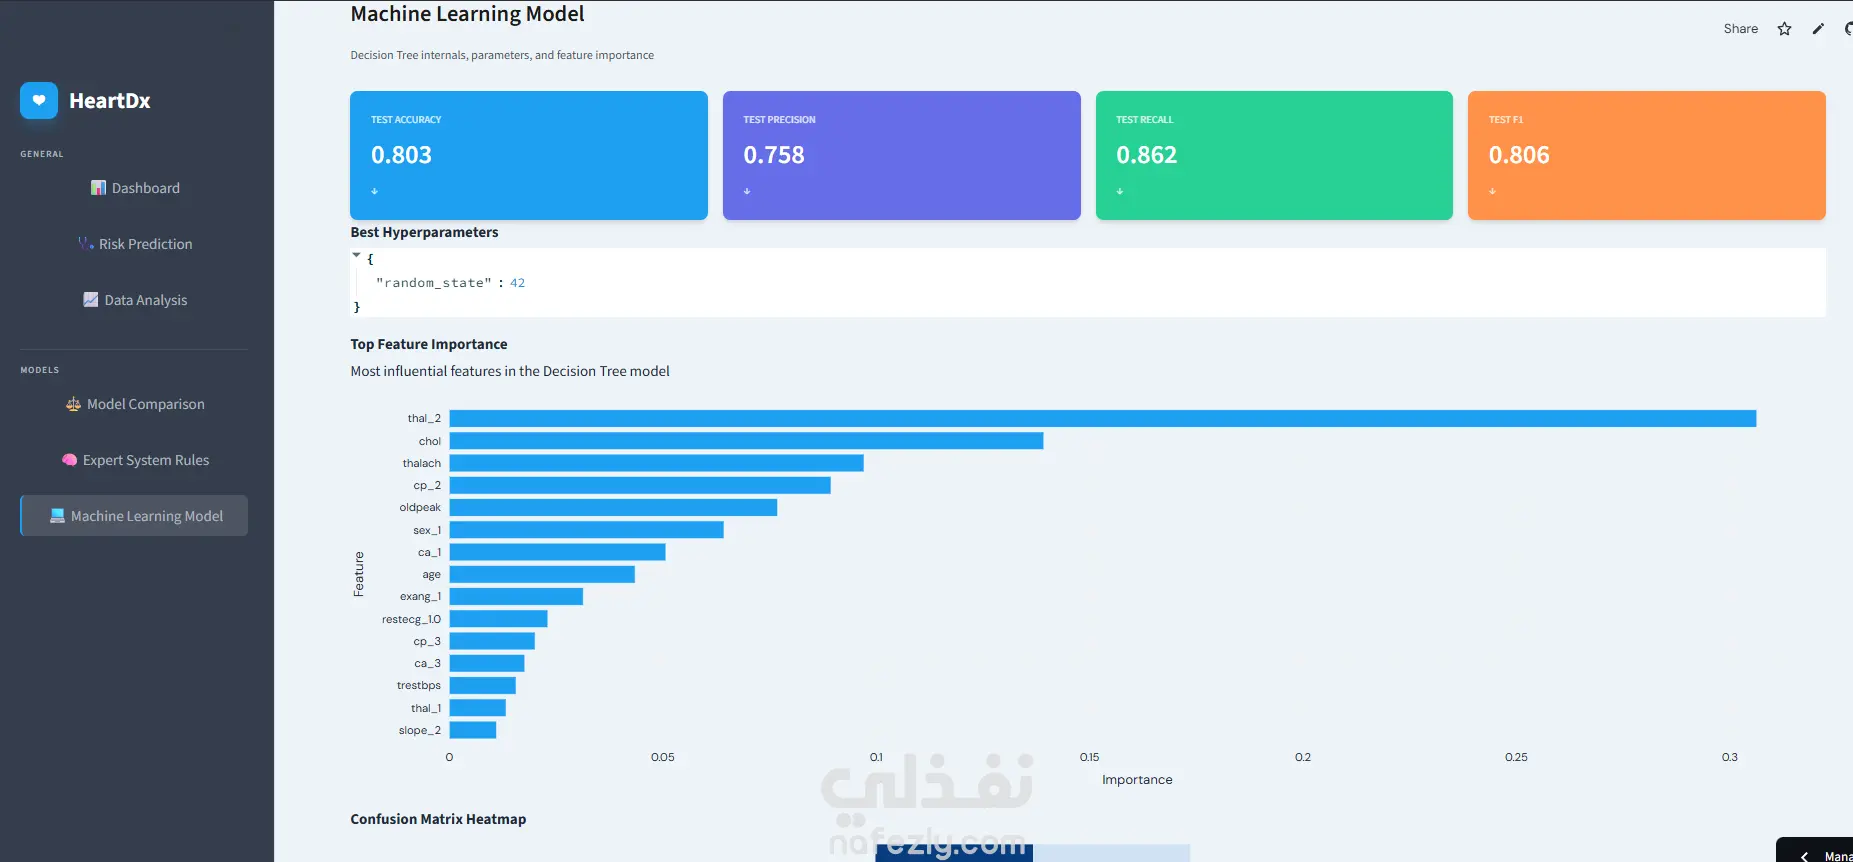
Task: Click the chol feature importance bar
Action: [x=746, y=441]
